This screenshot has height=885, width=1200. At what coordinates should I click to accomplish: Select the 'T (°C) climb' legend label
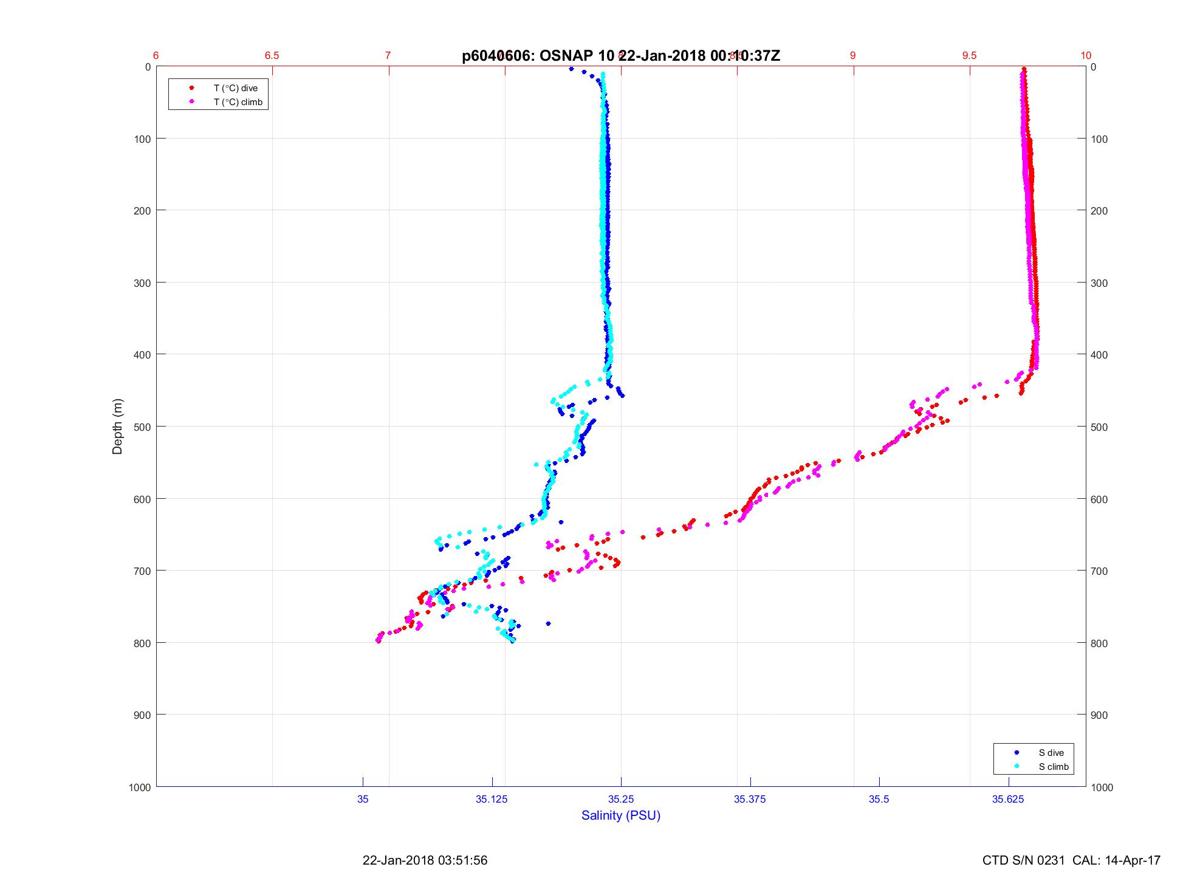click(240, 102)
